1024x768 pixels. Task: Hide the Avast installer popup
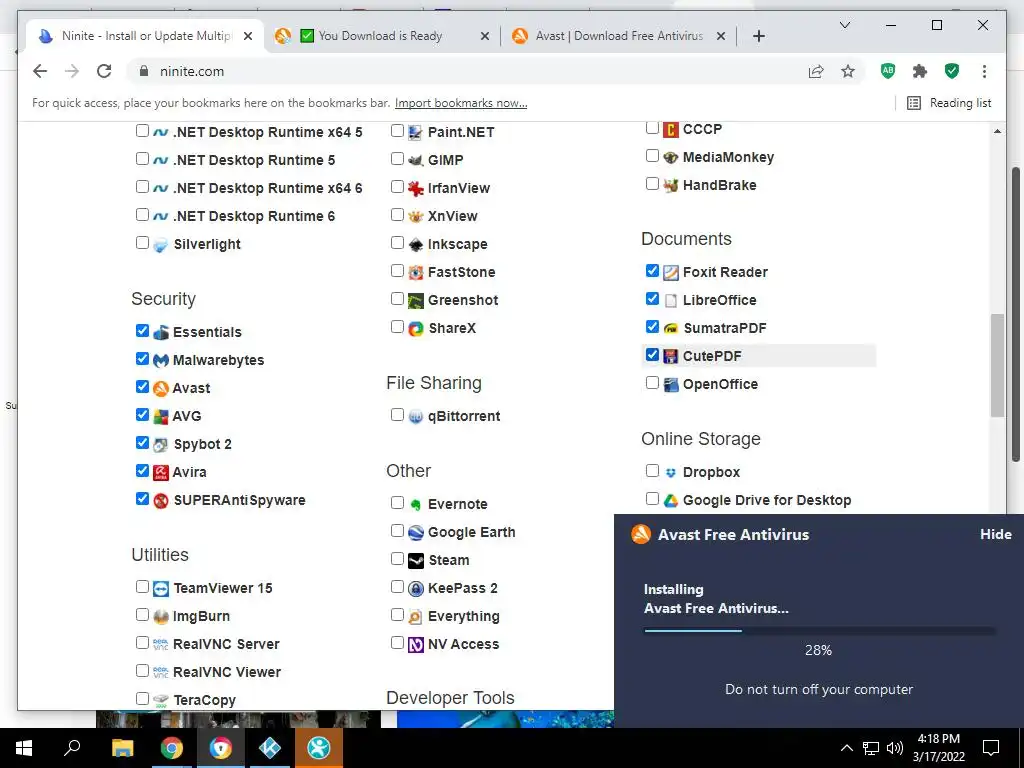[995, 534]
